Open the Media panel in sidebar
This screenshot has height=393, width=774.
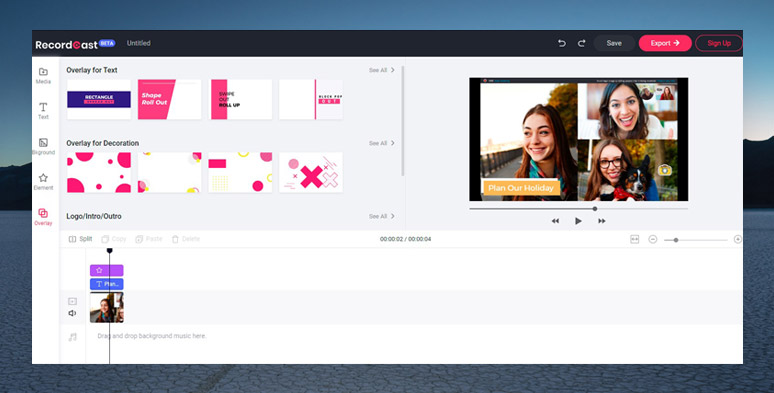tap(43, 76)
